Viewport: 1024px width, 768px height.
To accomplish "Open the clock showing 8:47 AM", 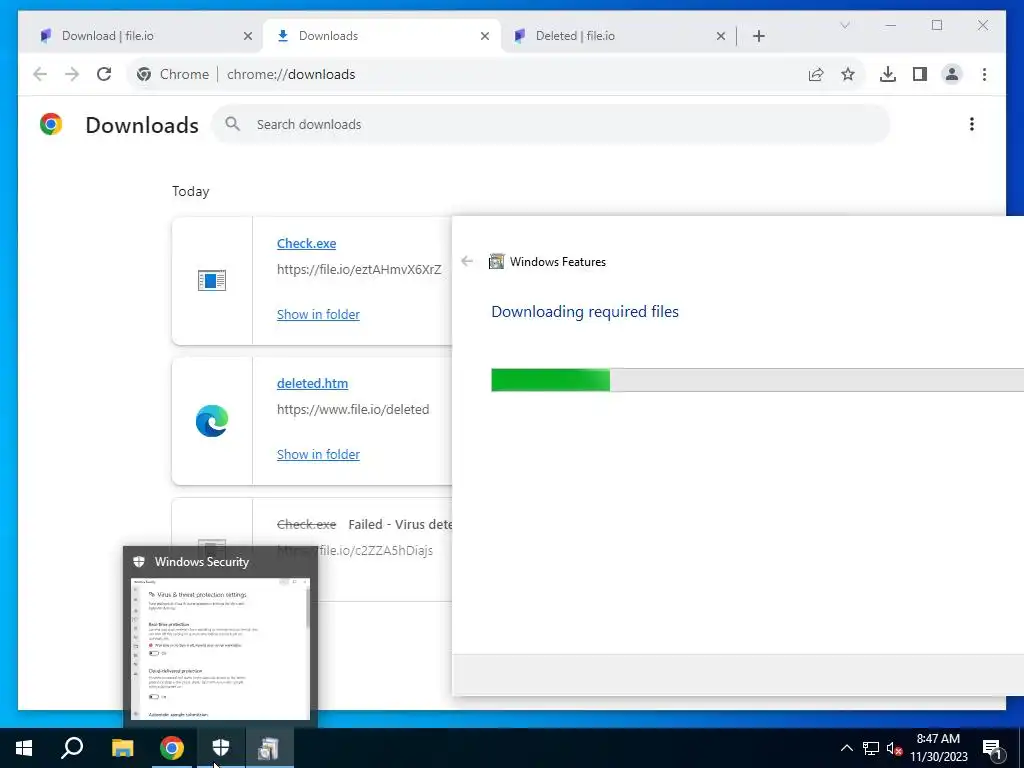I will [x=938, y=748].
